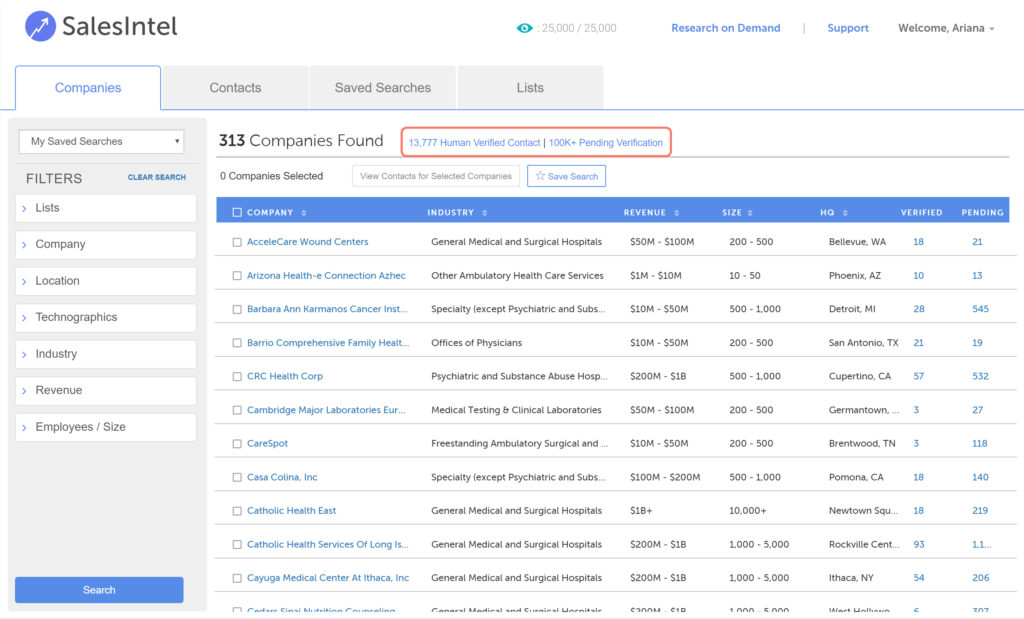1024x619 pixels.
Task: Check the CareSpot row checkbox
Action: click(x=237, y=444)
